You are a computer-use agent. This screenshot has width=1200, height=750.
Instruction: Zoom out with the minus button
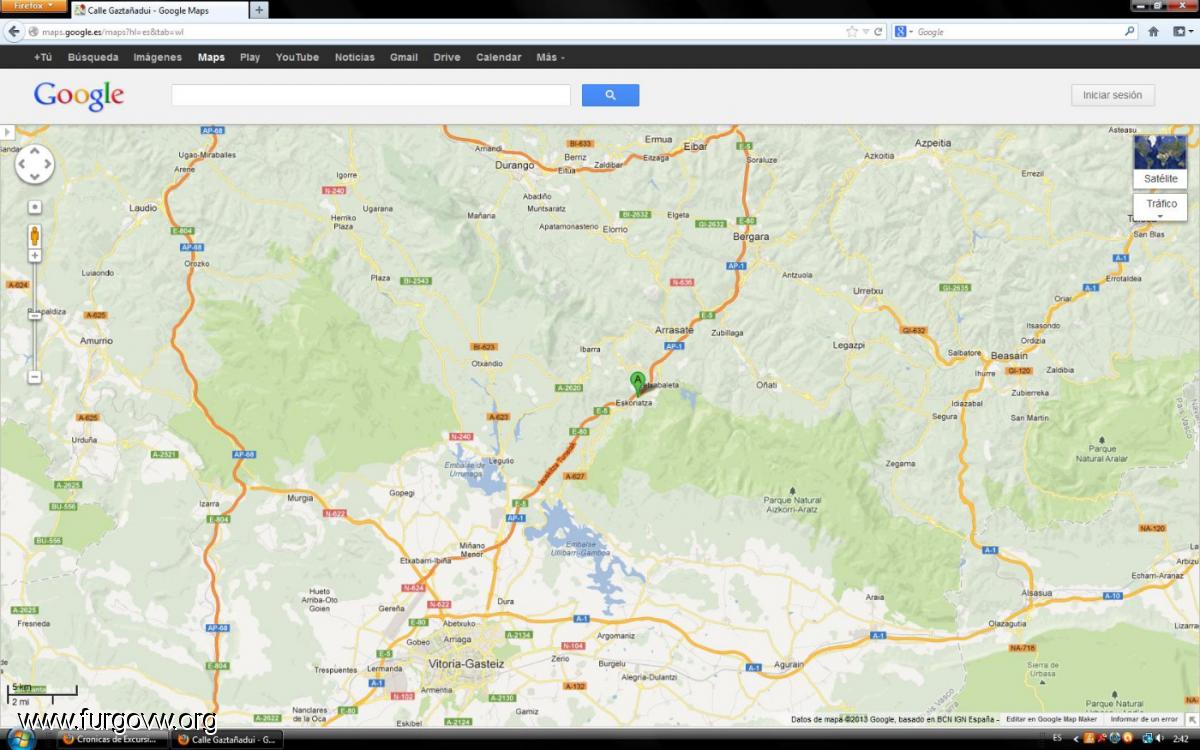click(35, 377)
